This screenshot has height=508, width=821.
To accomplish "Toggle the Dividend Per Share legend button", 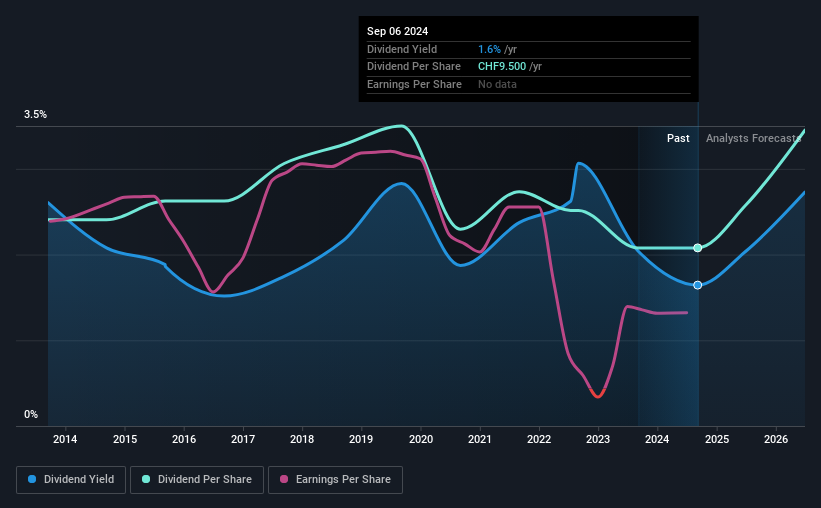I will pyautogui.click(x=197, y=480).
